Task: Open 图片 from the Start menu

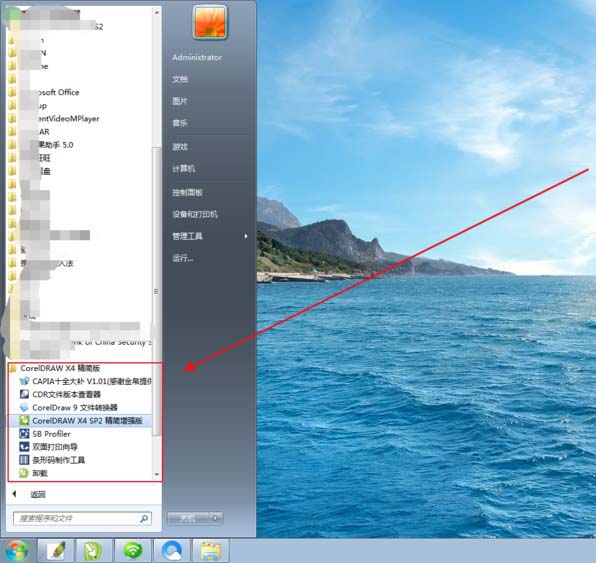Action: click(180, 101)
